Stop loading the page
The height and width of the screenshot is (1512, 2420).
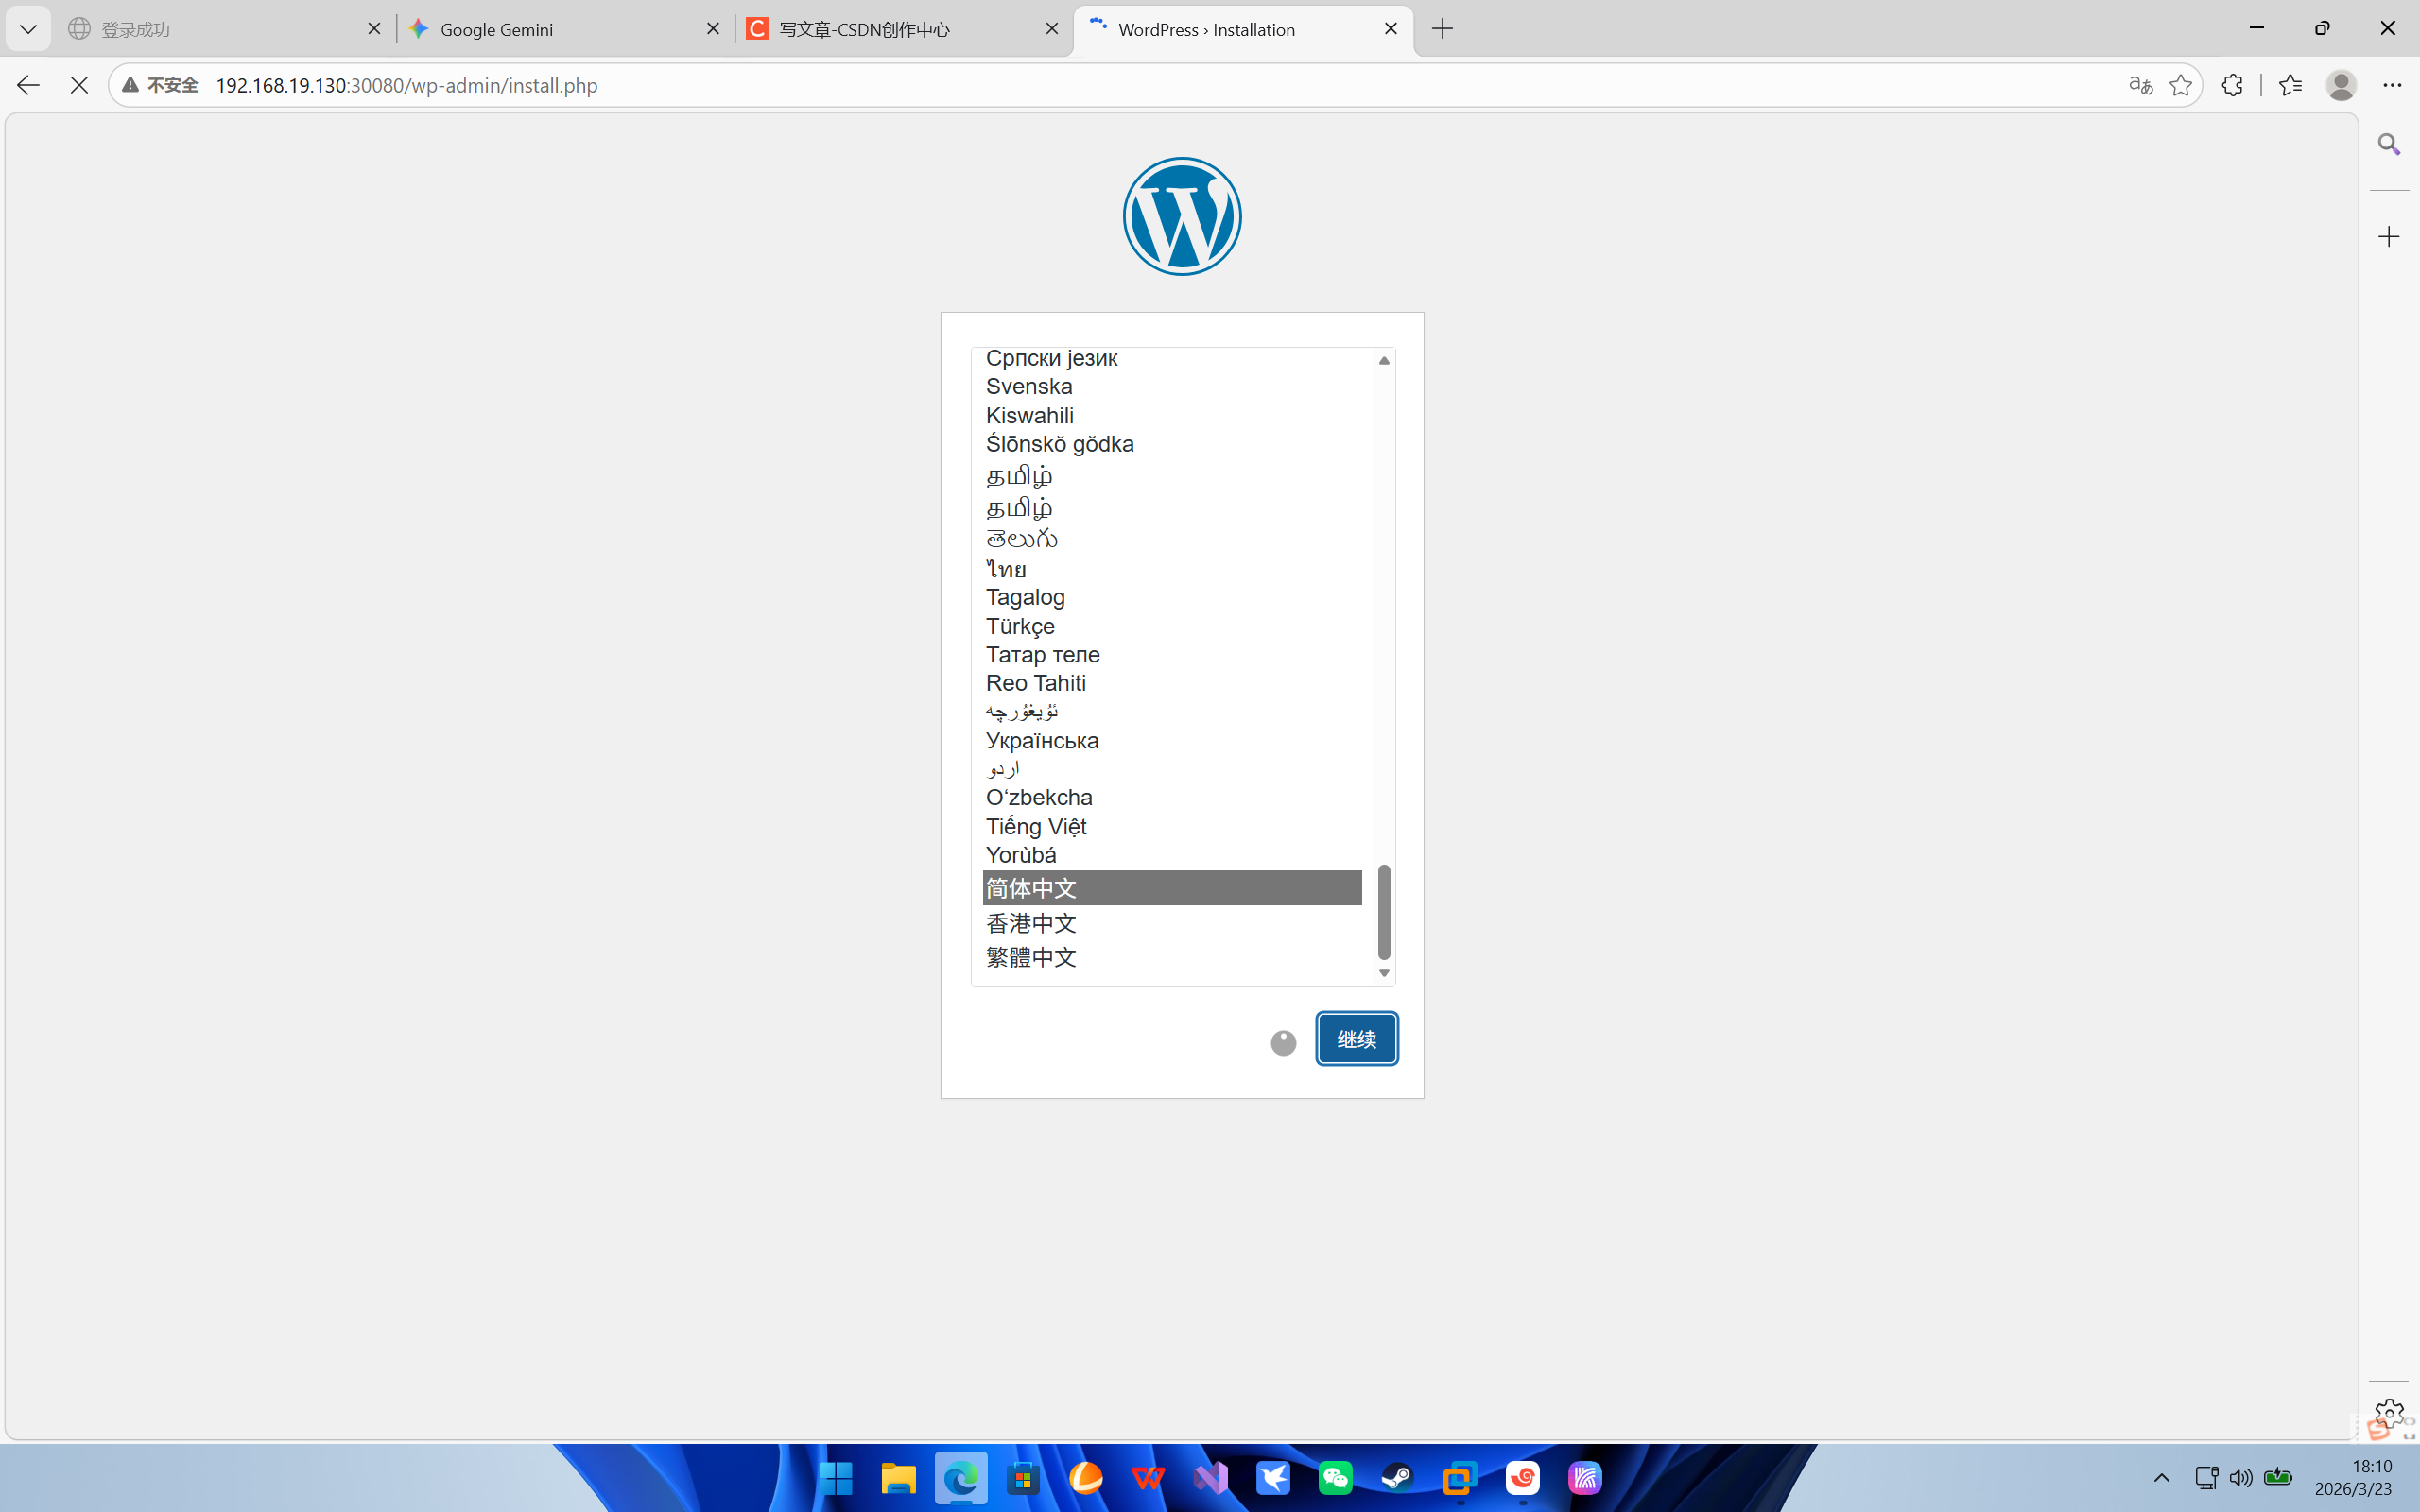[79, 85]
